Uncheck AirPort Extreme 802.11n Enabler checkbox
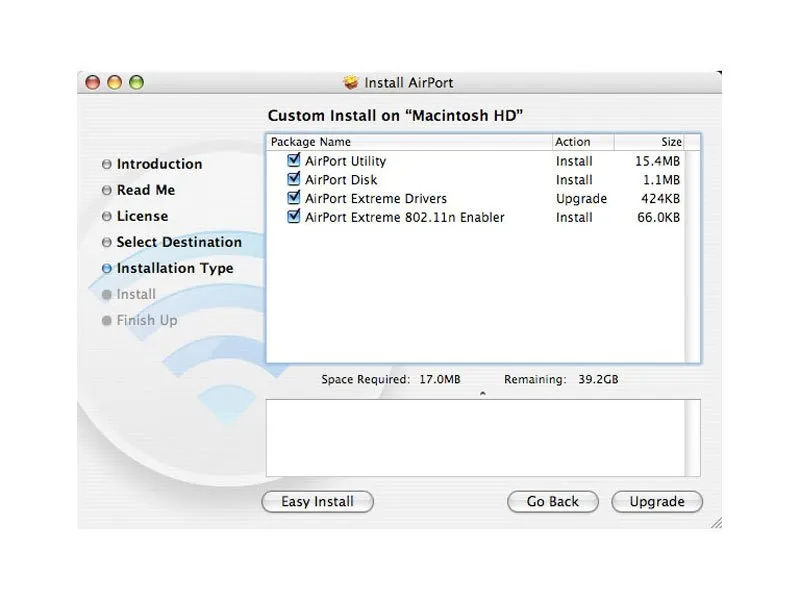The width and height of the screenshot is (800, 600). tap(294, 216)
